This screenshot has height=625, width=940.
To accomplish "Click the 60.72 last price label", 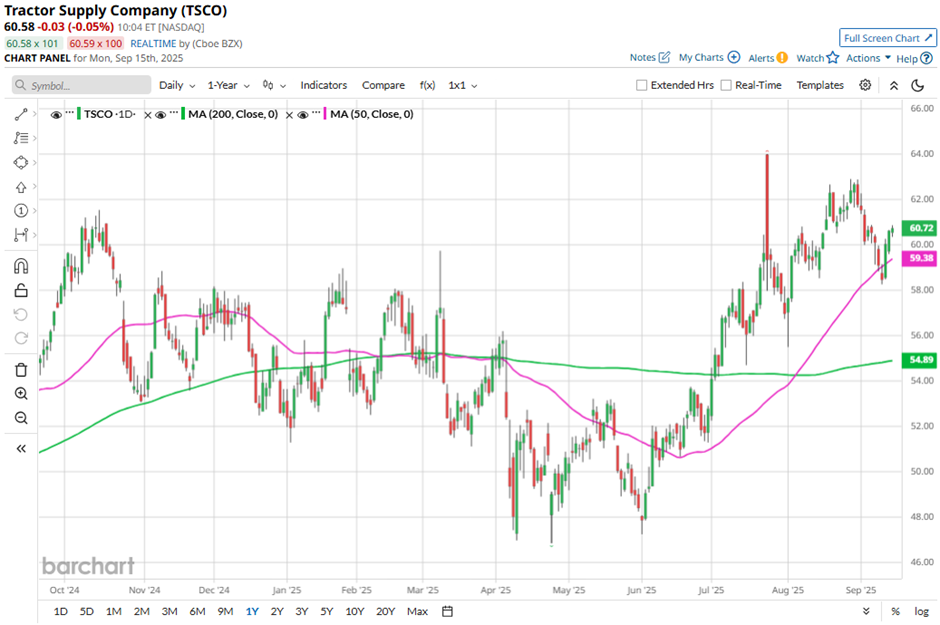I will pos(919,228).
